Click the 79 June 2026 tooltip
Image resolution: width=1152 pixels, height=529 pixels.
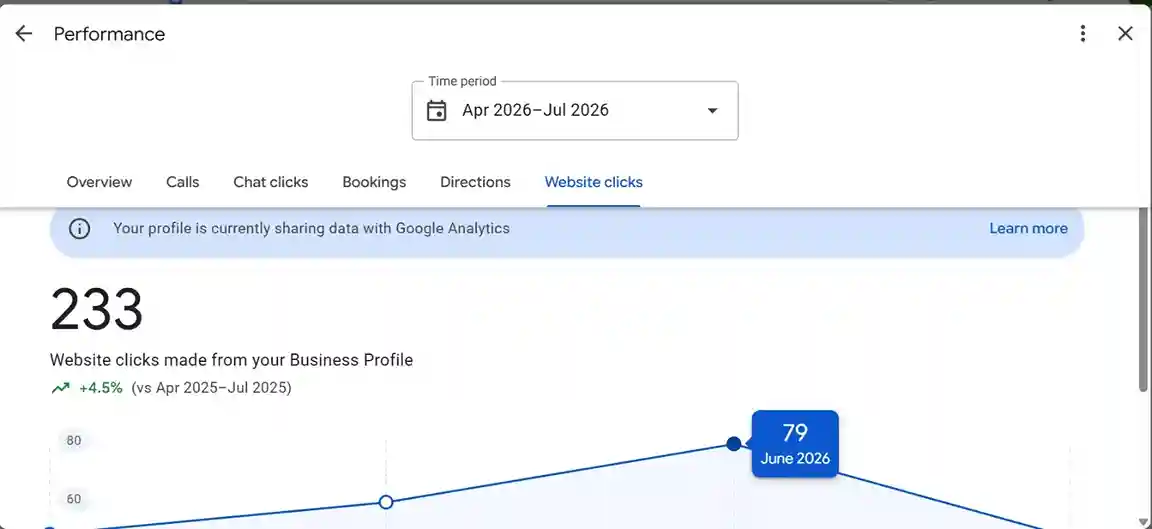click(795, 444)
